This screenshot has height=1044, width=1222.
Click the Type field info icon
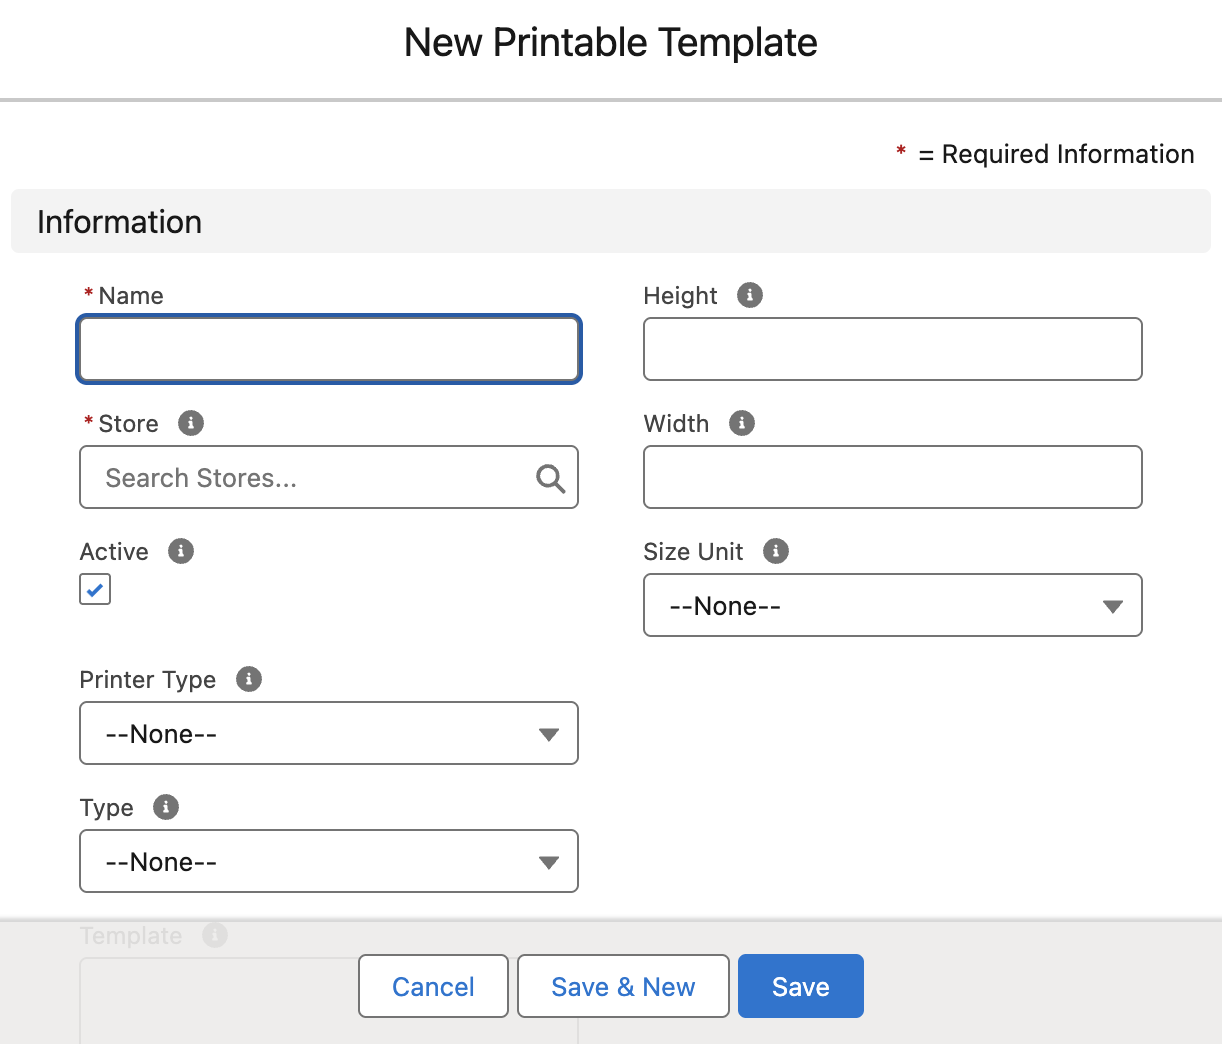[166, 807]
